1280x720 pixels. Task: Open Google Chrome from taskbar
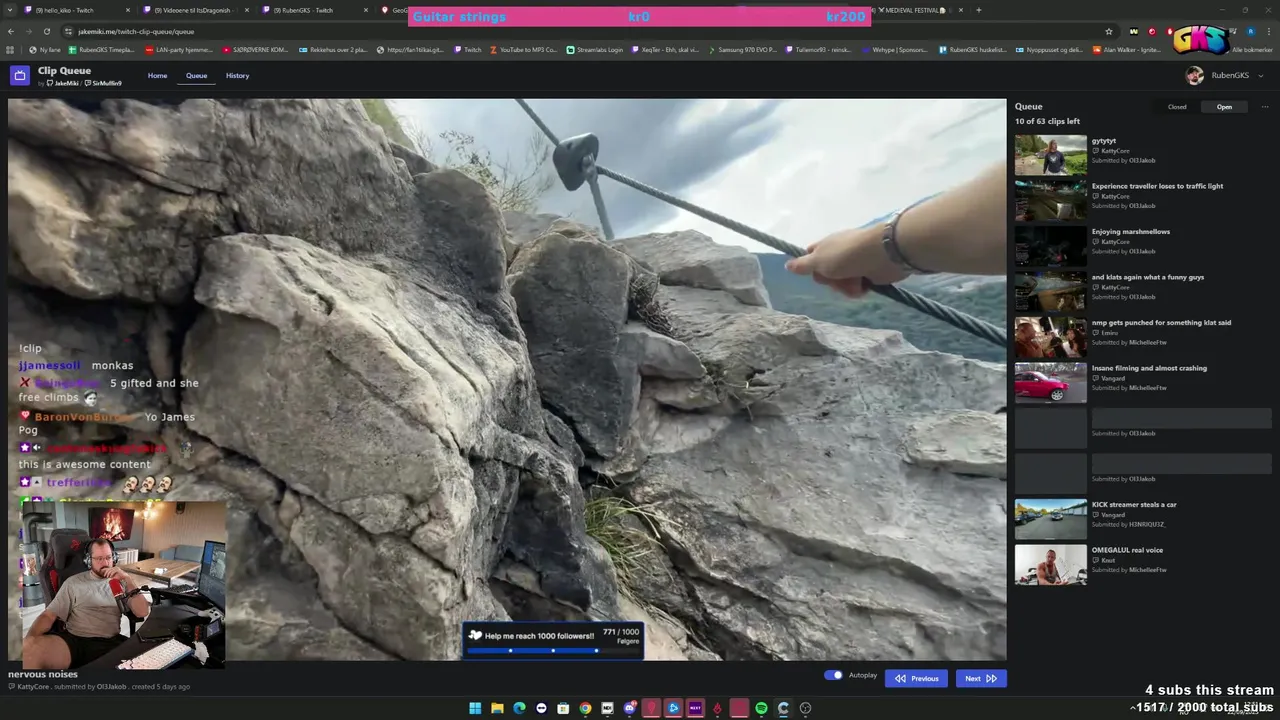click(x=585, y=708)
